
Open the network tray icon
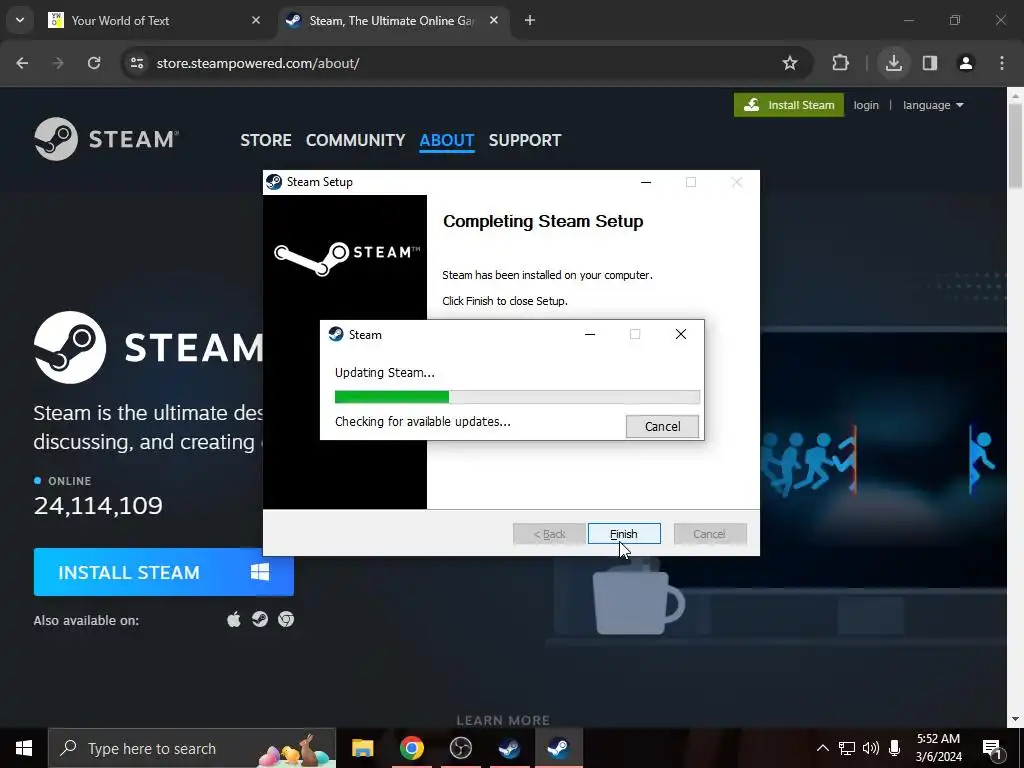[847, 748]
